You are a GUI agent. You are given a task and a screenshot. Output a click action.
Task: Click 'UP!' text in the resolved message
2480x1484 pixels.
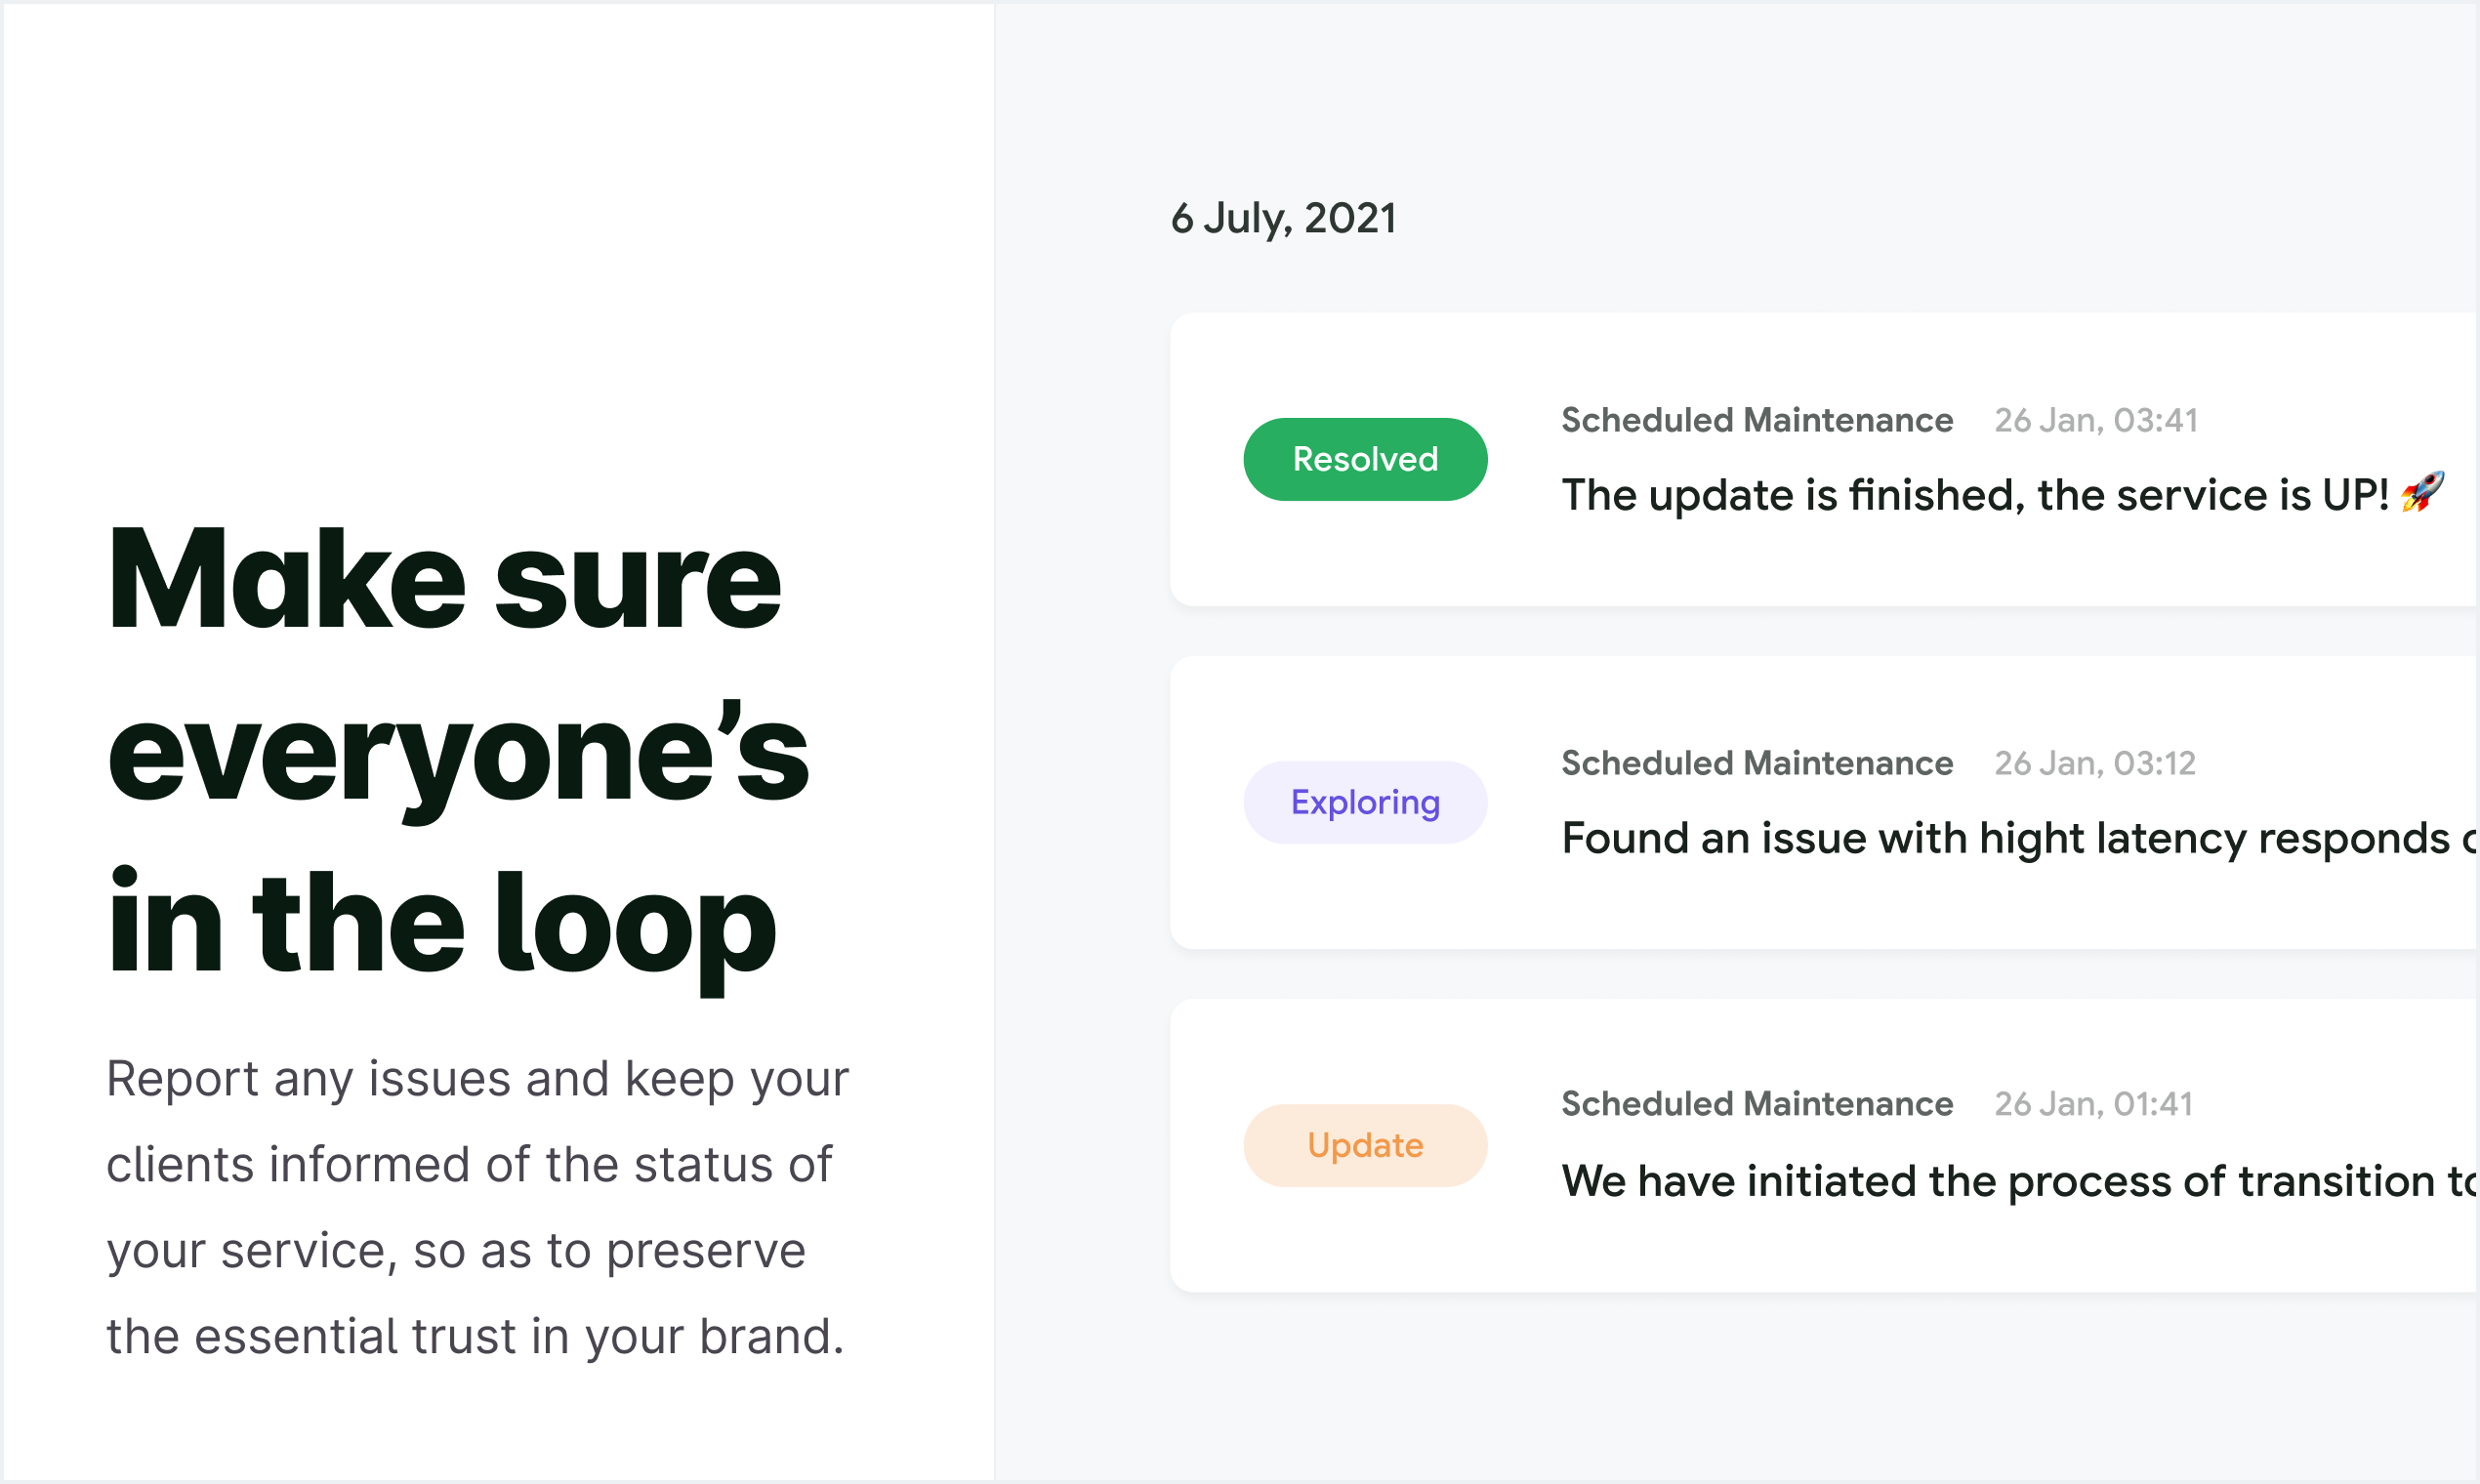click(x=2355, y=494)
